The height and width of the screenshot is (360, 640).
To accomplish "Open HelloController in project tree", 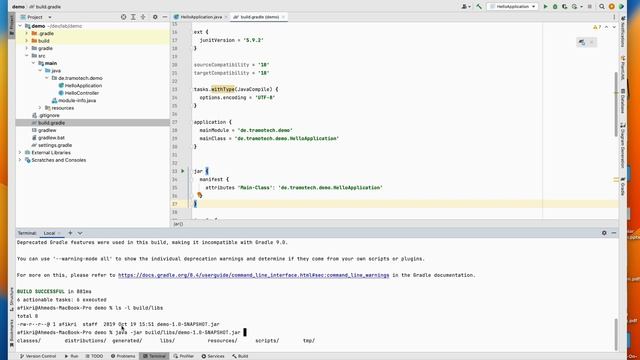I will point(82,93).
